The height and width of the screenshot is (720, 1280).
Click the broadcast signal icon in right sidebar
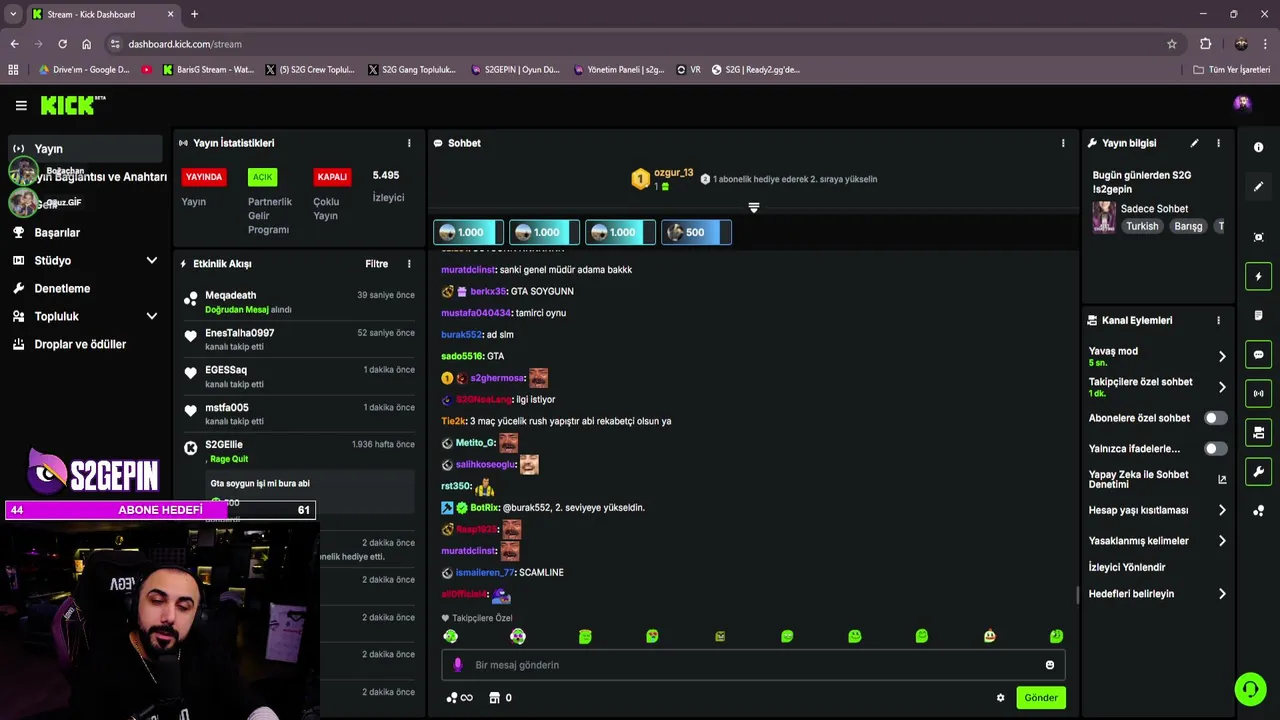tap(1258, 393)
